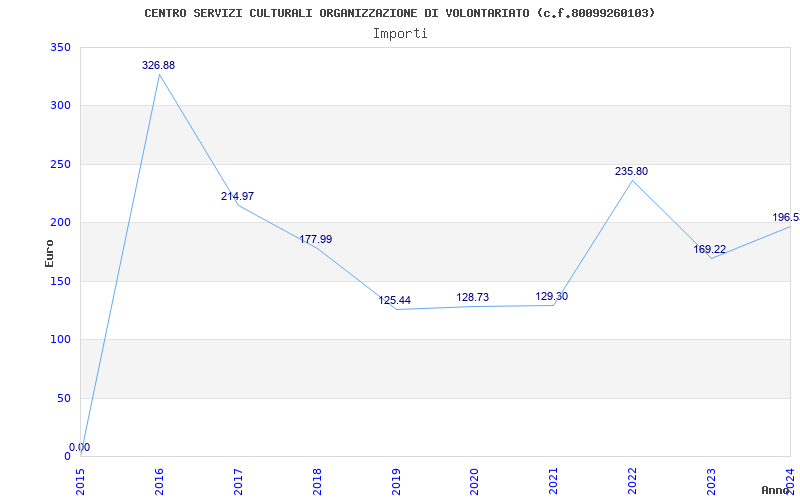Click the 250 y-axis tick label
The image size is (800, 500).
pos(60,164)
